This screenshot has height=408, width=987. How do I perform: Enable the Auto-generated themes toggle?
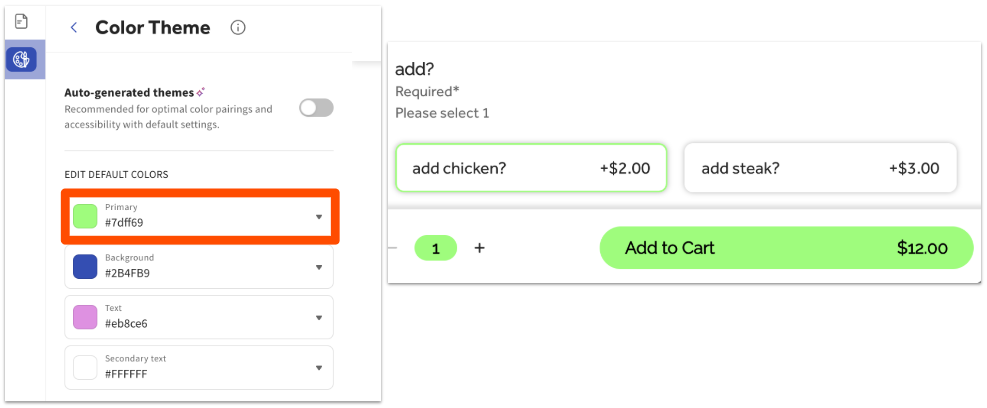[x=316, y=108]
